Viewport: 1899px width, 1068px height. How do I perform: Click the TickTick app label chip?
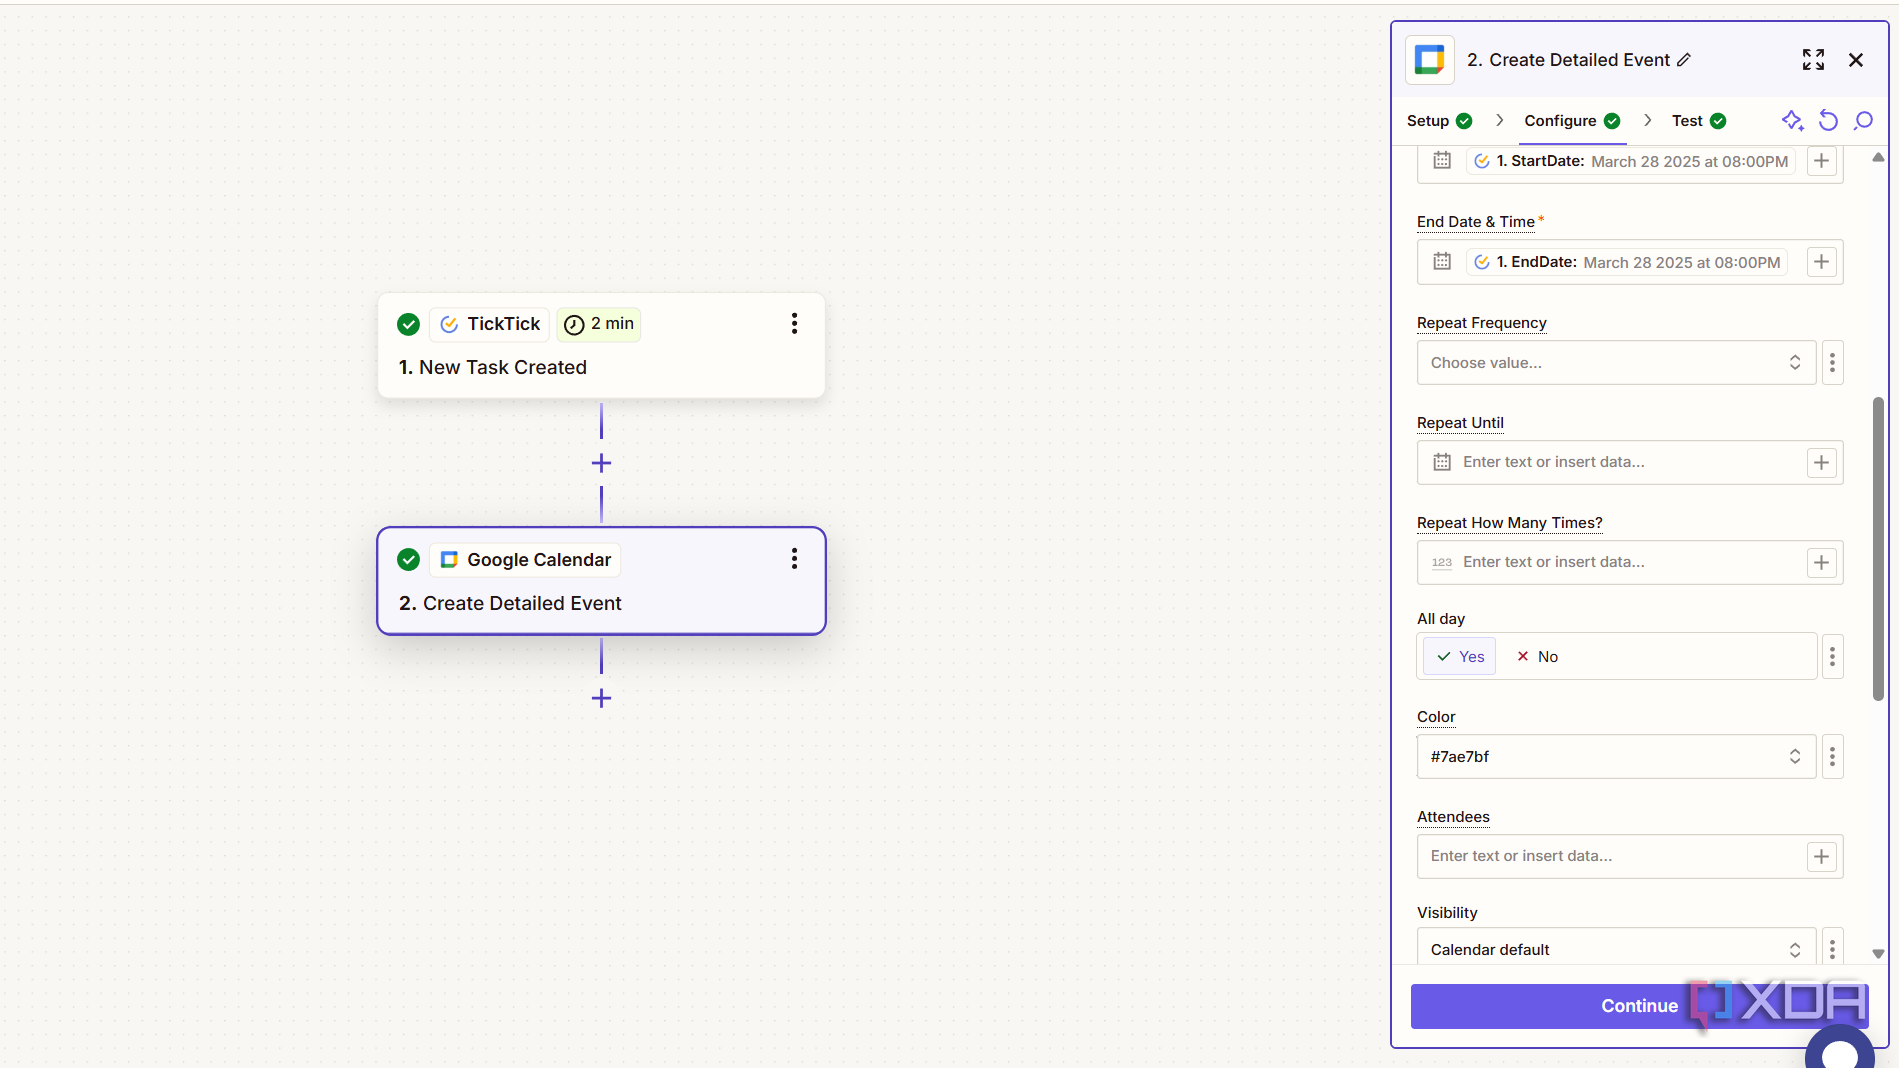(x=490, y=324)
